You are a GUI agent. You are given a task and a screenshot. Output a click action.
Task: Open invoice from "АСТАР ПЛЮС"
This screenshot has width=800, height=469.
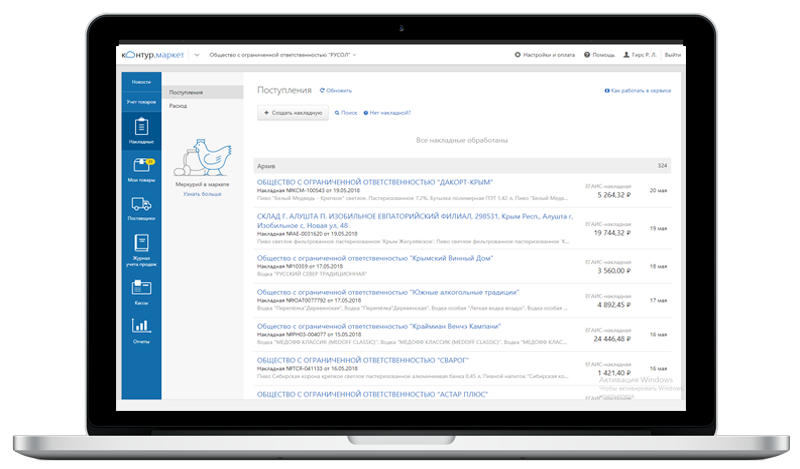372,394
